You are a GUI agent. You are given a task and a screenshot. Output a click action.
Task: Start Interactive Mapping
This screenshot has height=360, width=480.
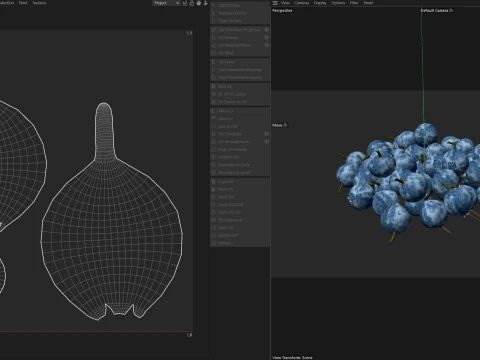[x=240, y=70]
